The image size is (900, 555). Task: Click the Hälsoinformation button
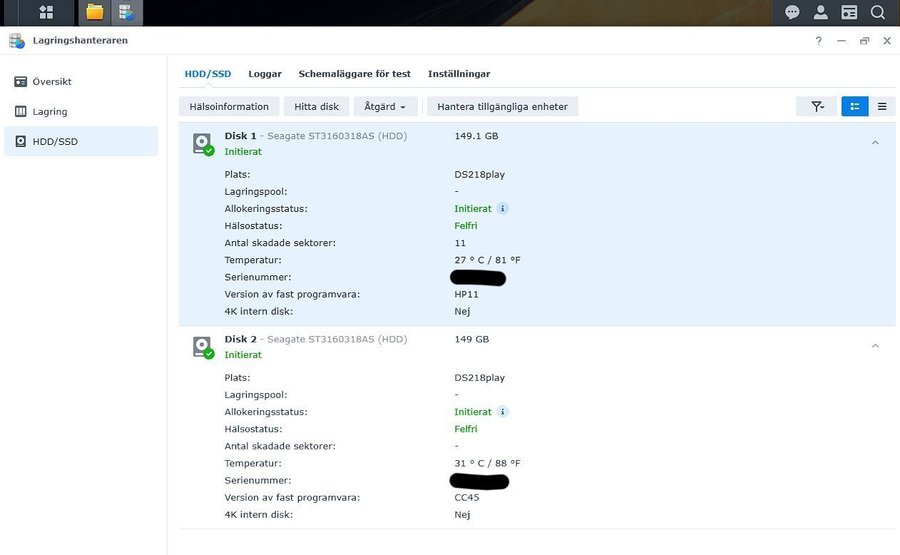[229, 106]
